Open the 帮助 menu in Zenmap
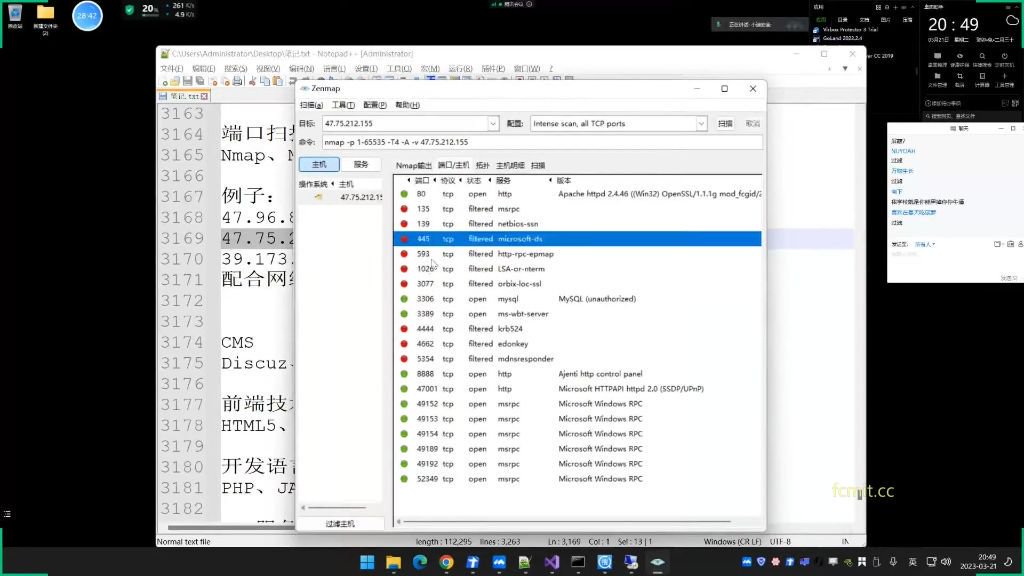This screenshot has width=1024, height=576. (407, 105)
